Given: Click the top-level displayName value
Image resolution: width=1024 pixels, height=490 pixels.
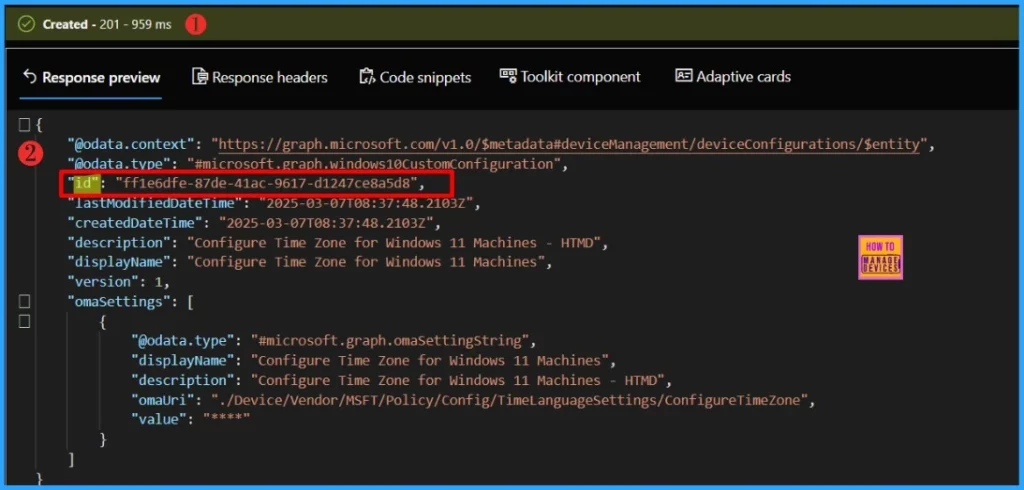Looking at the screenshot, I should (366, 262).
